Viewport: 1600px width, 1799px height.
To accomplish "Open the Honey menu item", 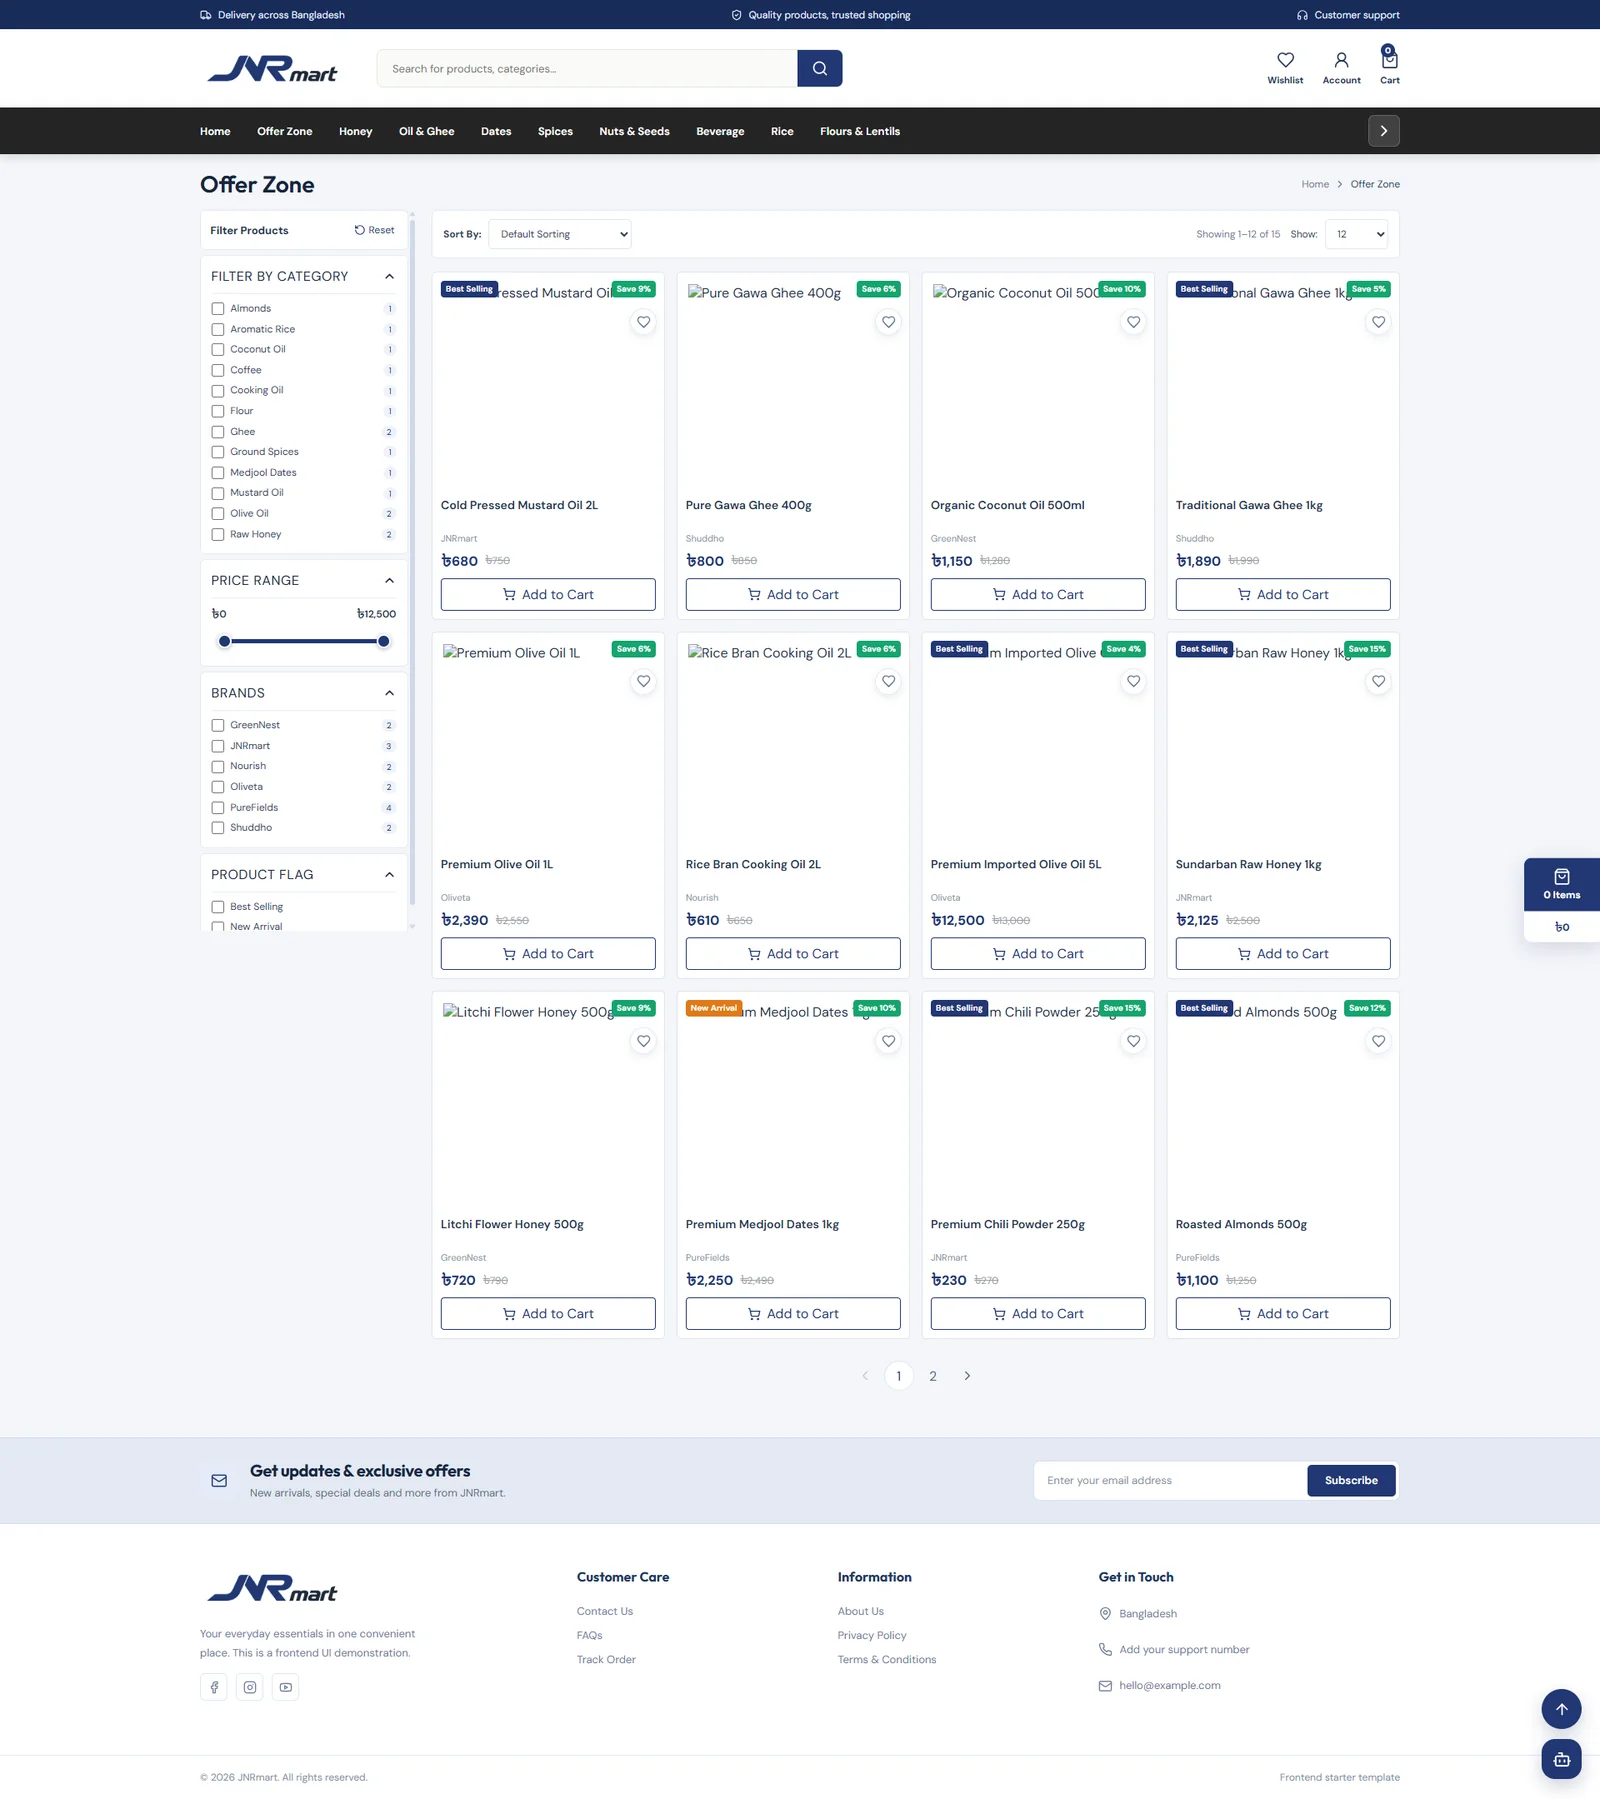I will point(355,131).
